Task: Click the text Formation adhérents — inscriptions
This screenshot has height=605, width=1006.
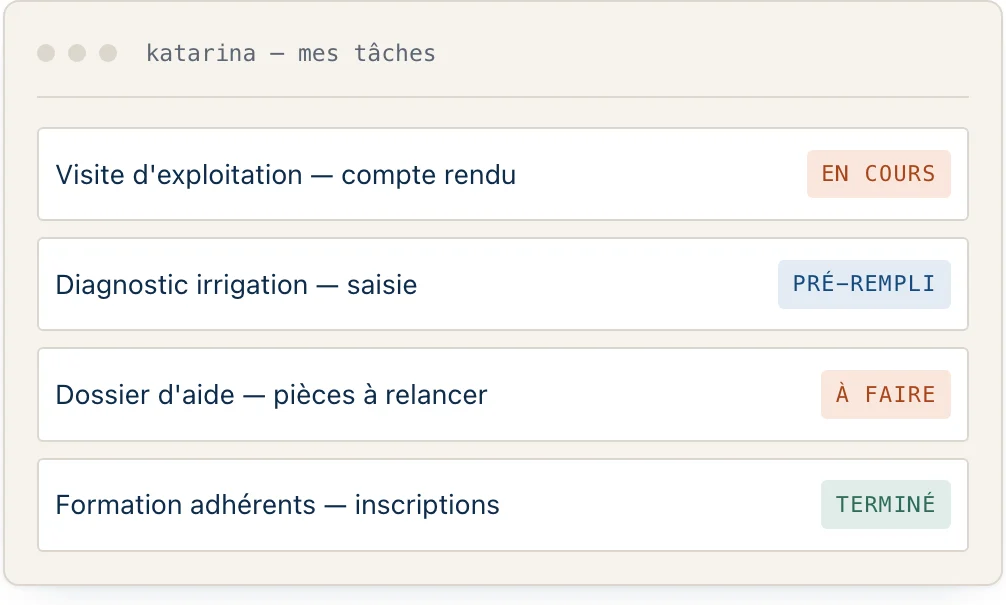Action: pos(277,506)
